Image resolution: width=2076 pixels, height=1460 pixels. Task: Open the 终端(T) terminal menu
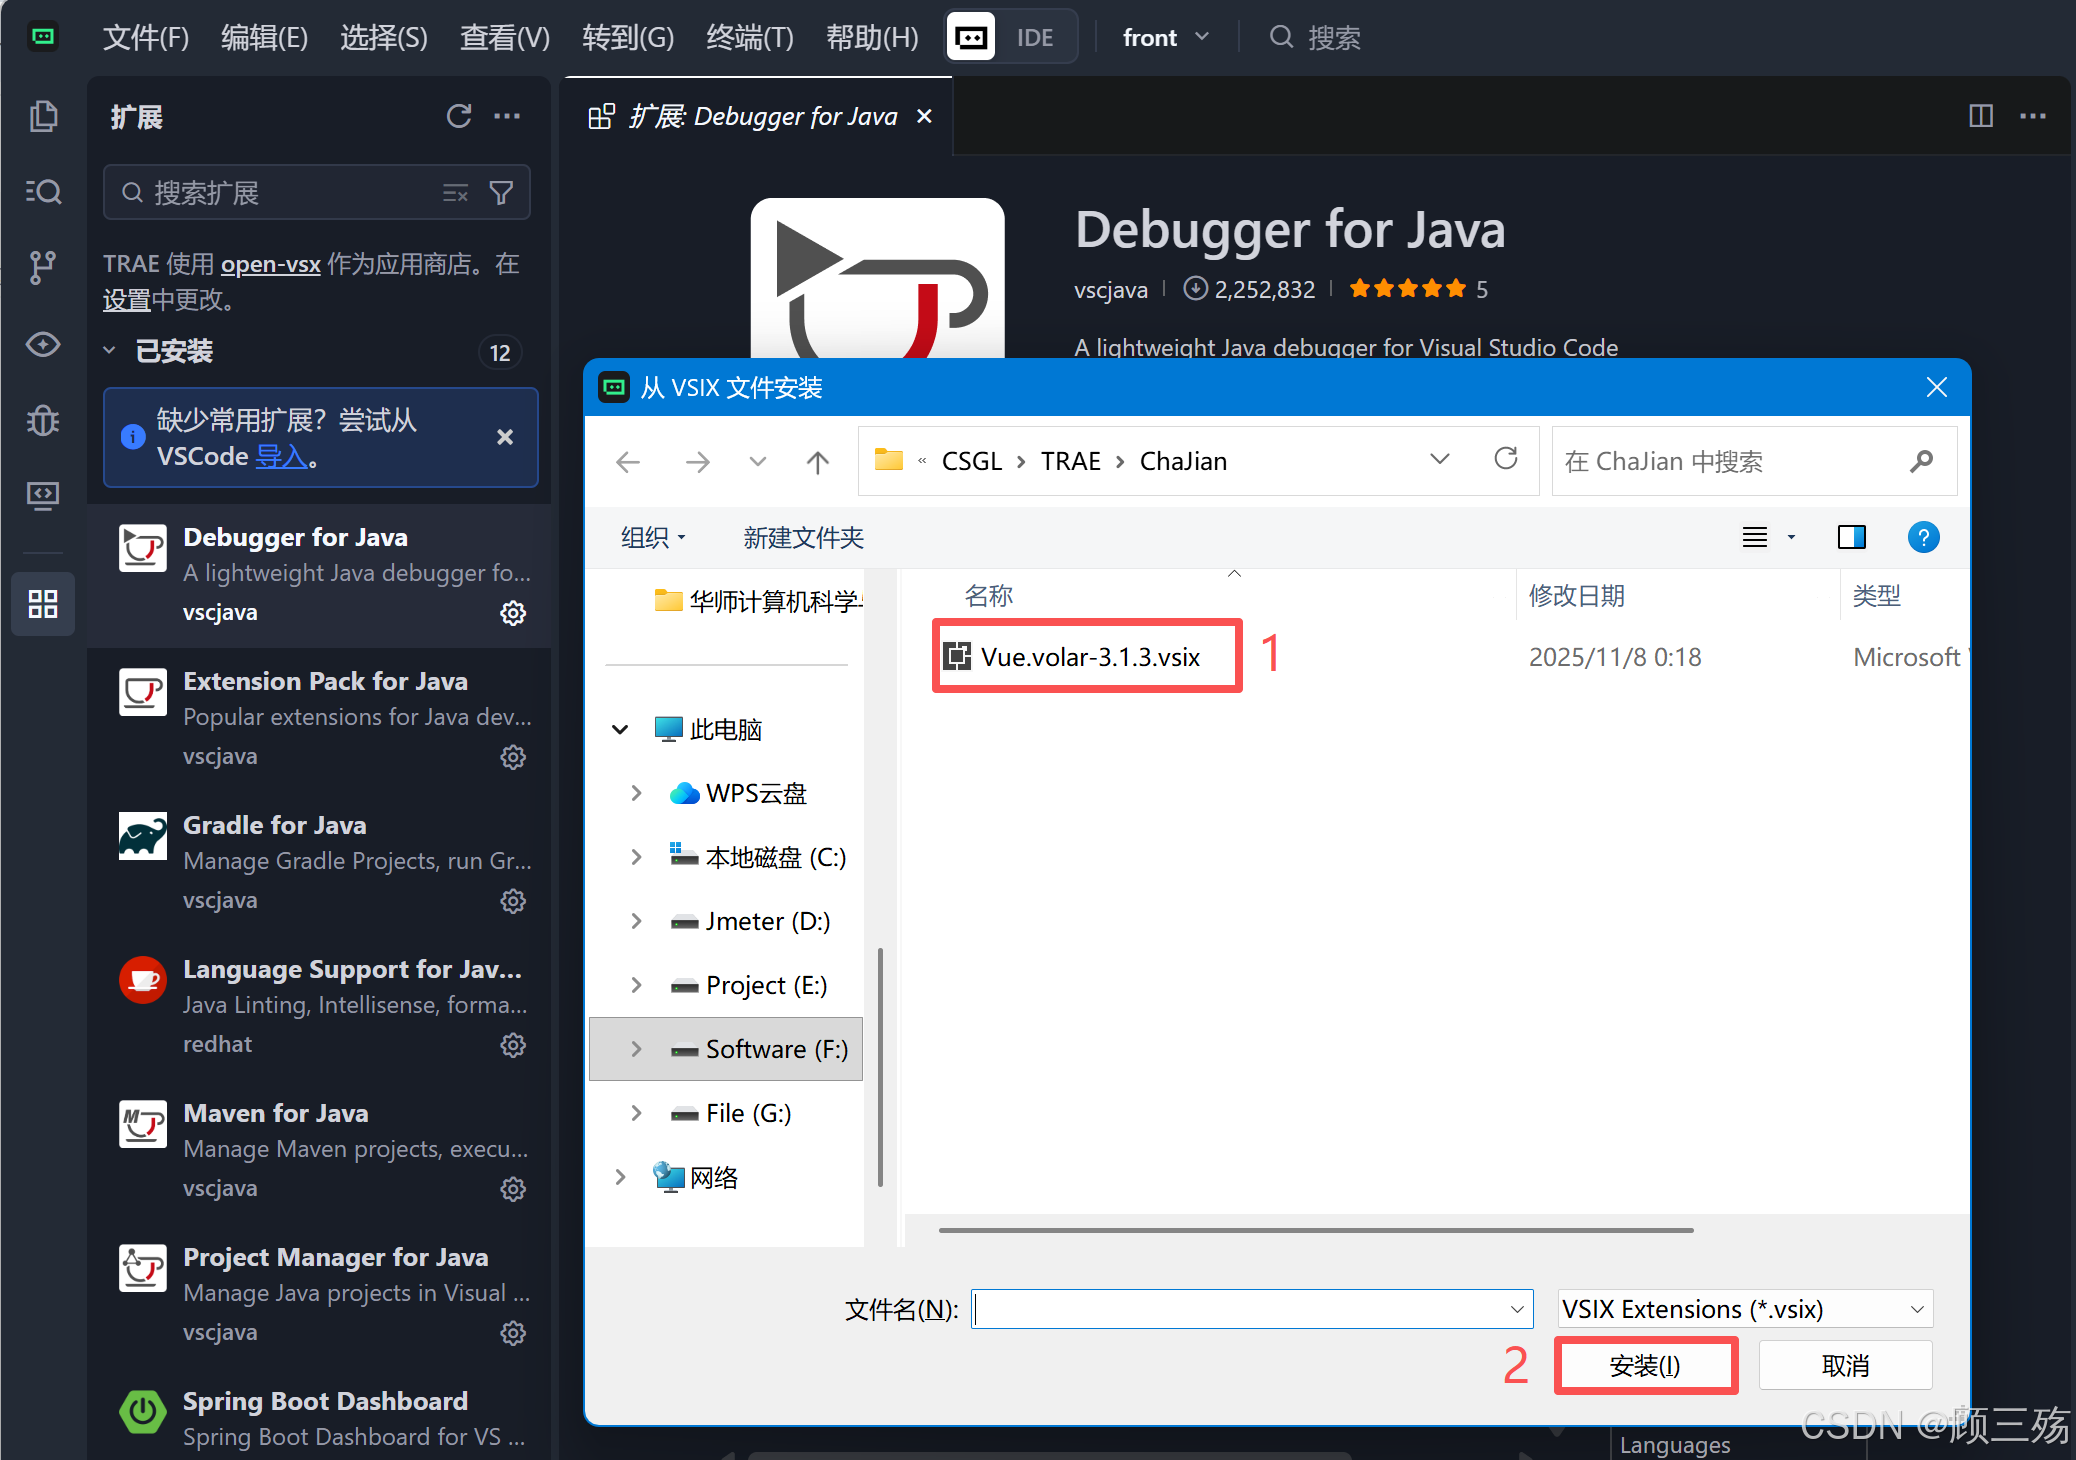(749, 38)
